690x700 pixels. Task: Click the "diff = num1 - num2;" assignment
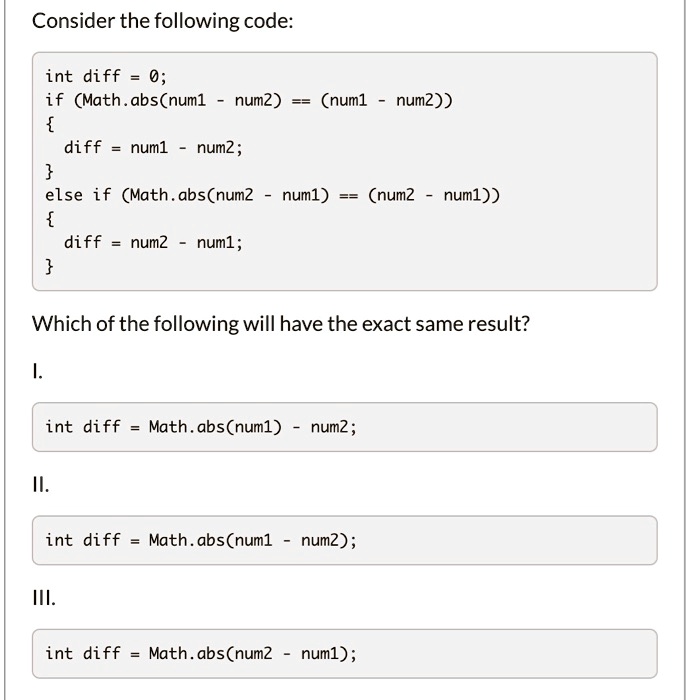[153, 148]
